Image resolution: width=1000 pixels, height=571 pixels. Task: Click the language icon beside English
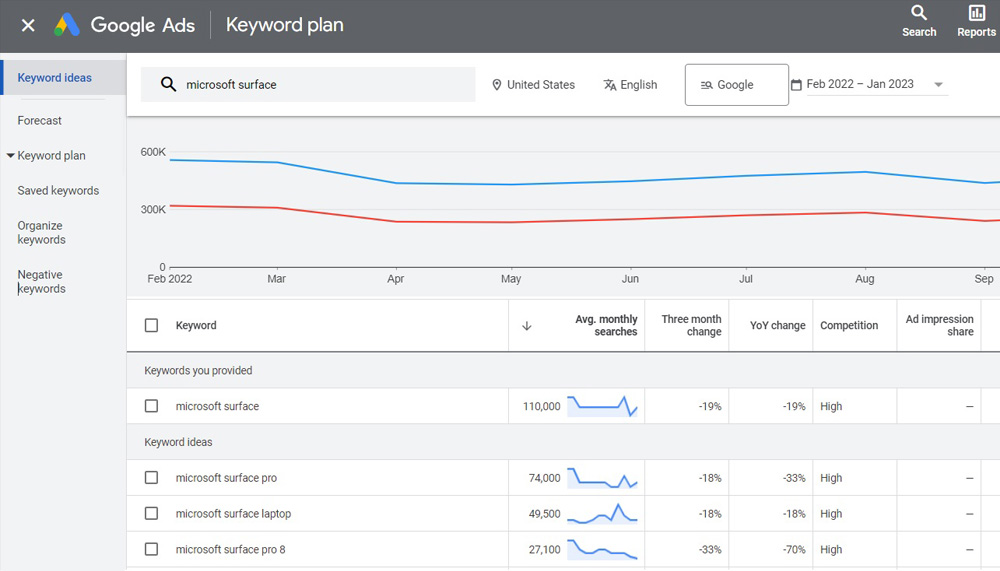coord(610,85)
